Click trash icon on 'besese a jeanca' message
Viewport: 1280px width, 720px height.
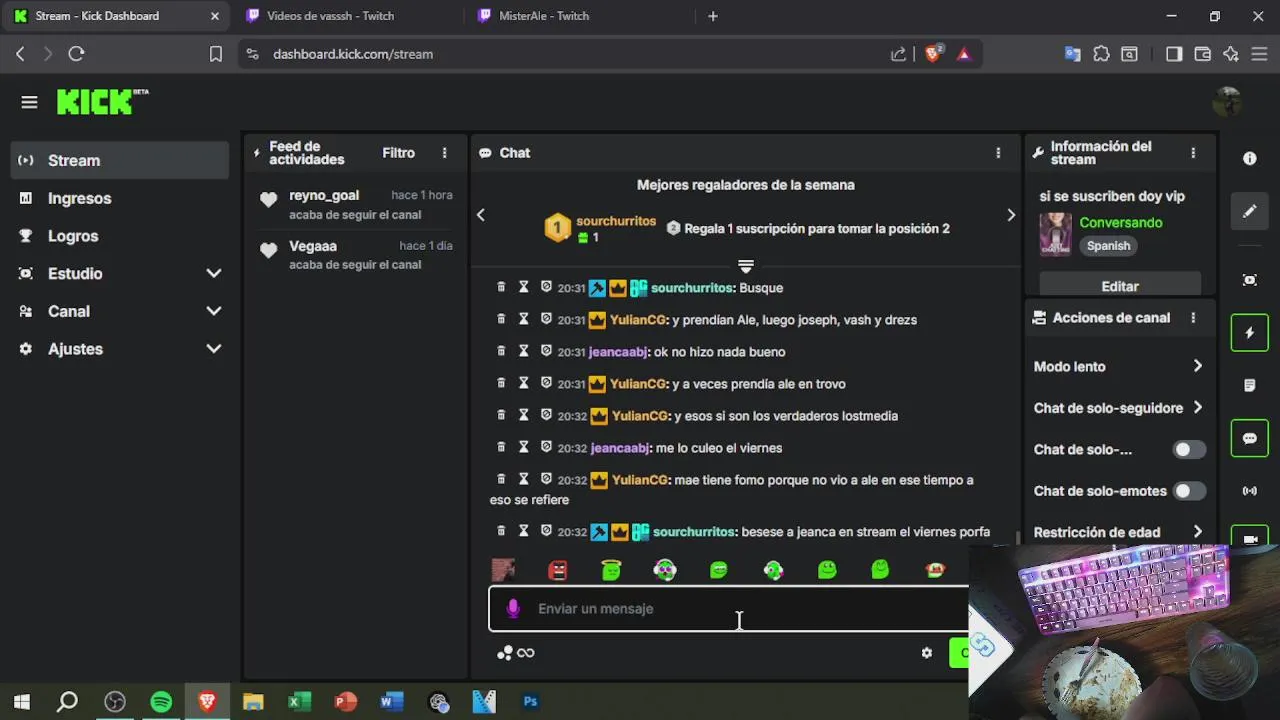(x=501, y=531)
